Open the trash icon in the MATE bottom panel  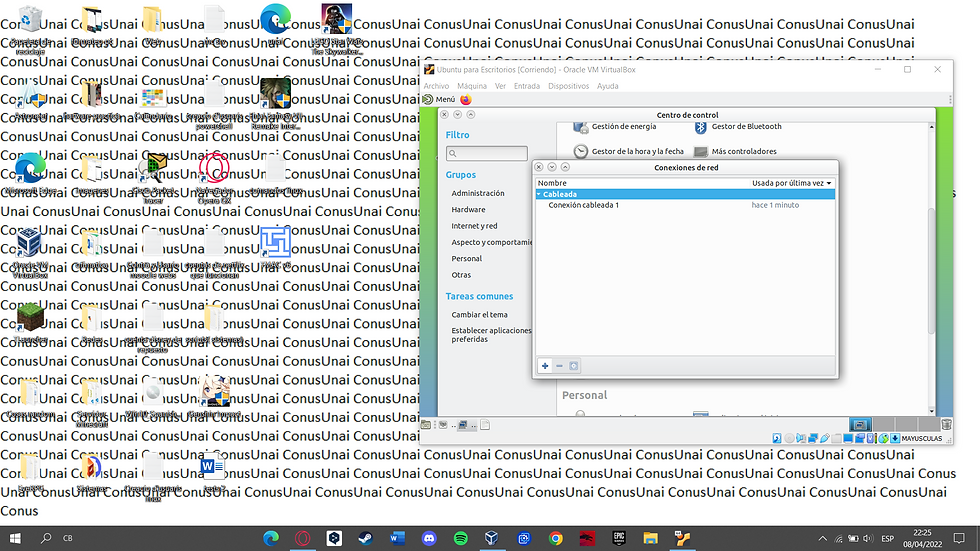(946, 425)
